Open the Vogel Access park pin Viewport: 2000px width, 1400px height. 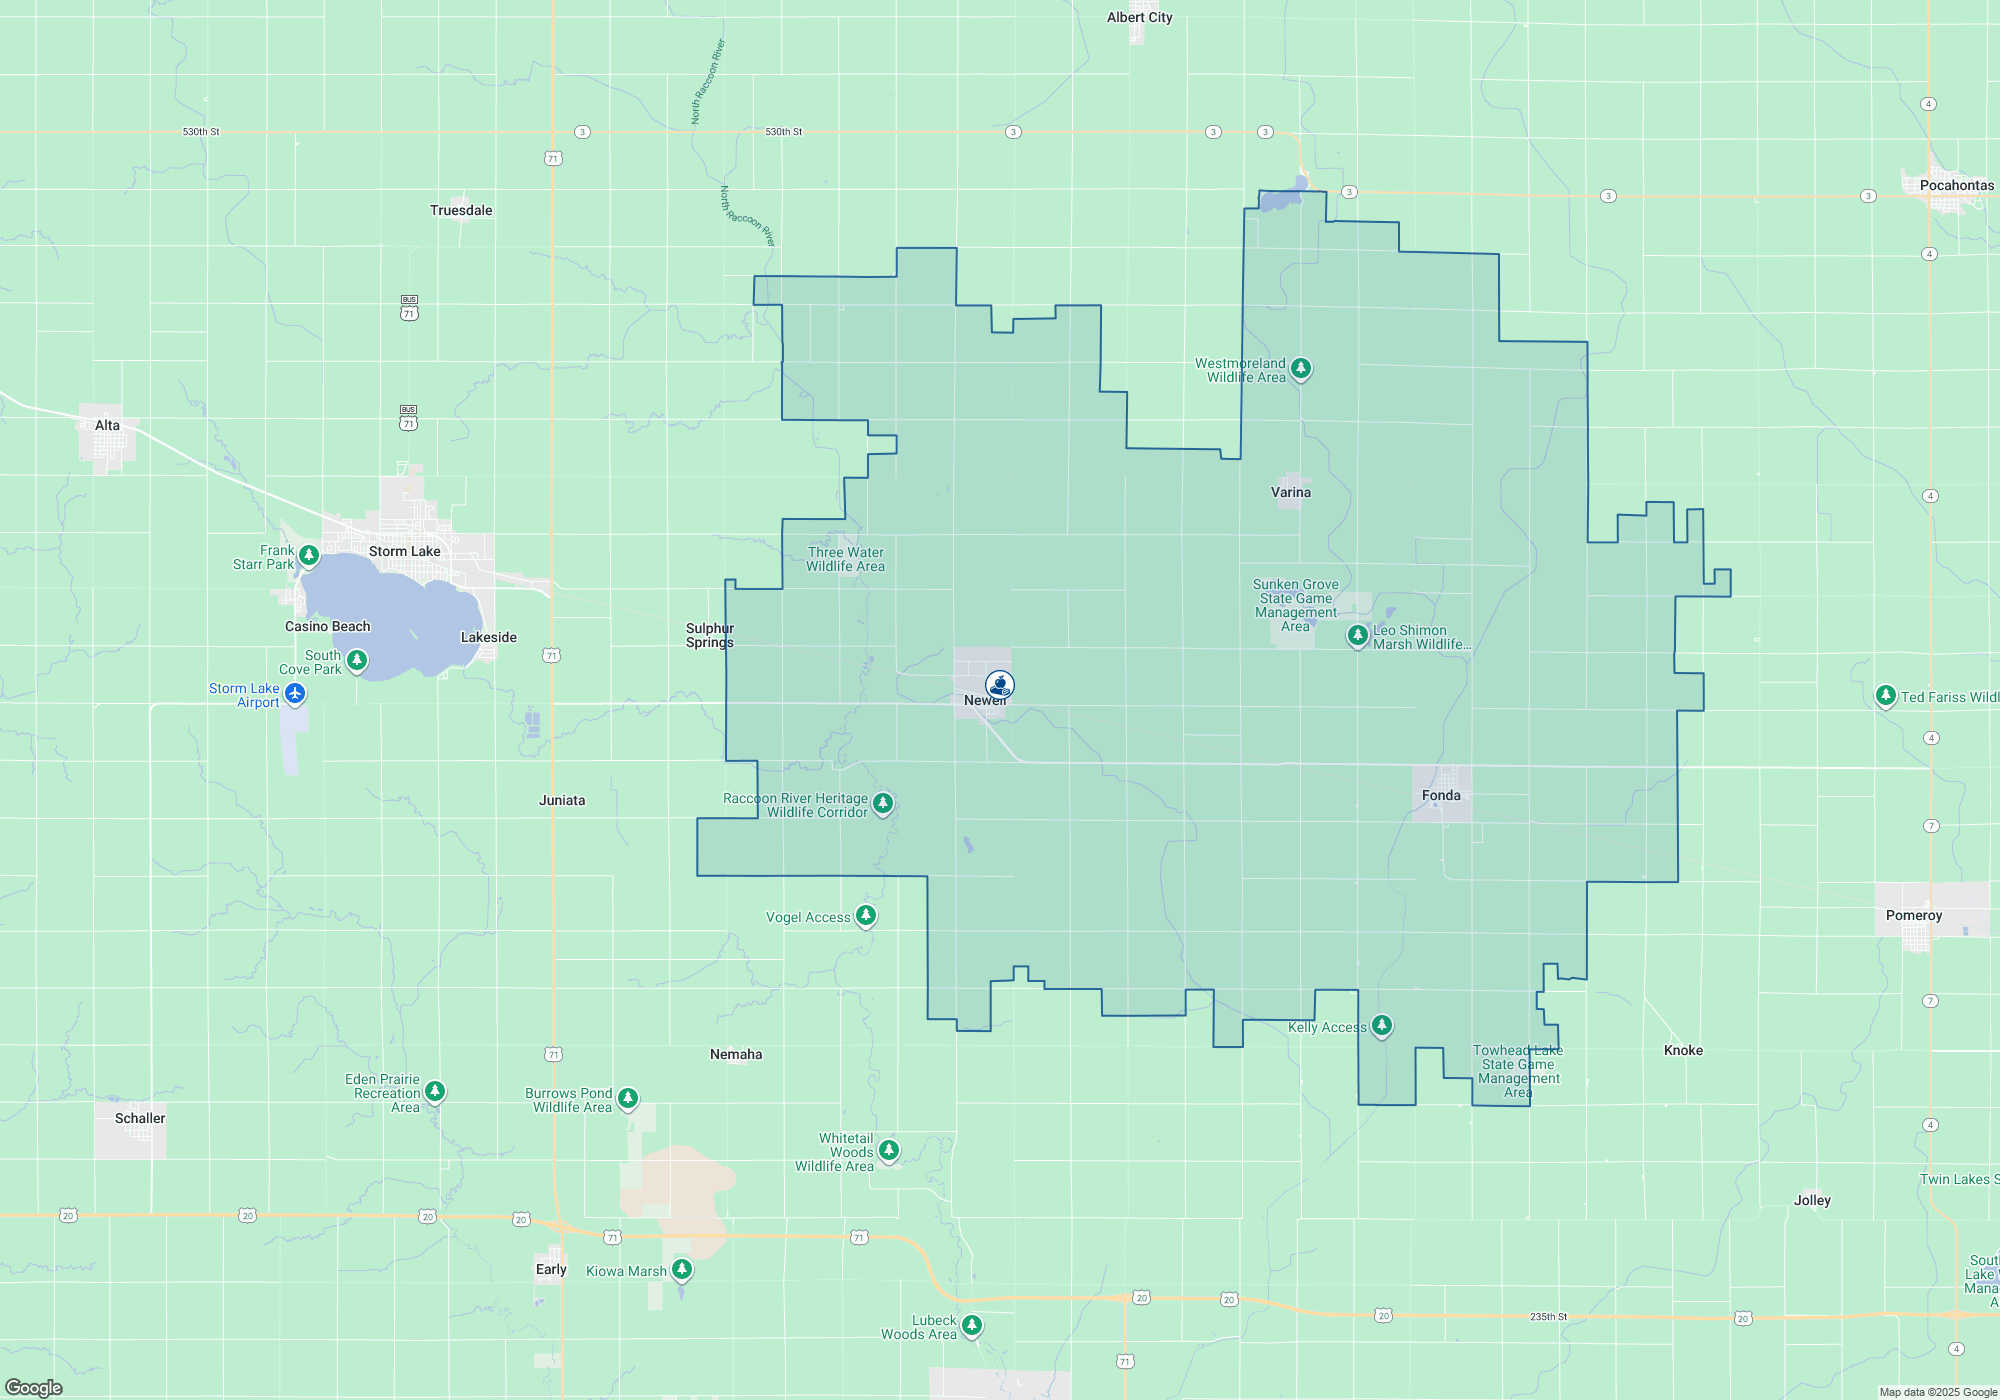[866, 915]
